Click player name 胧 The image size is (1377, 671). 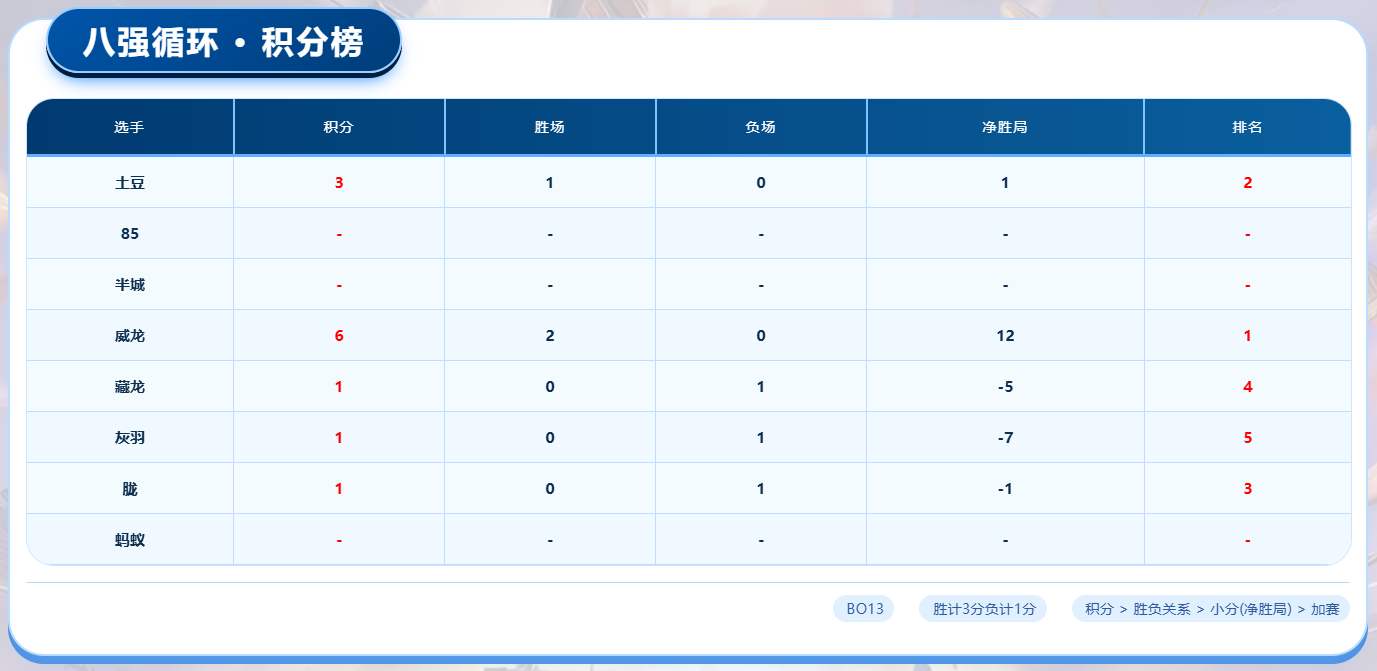[x=130, y=489]
